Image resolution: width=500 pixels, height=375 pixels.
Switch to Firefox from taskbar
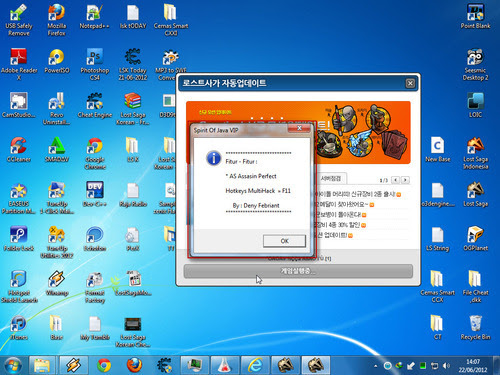point(134,365)
